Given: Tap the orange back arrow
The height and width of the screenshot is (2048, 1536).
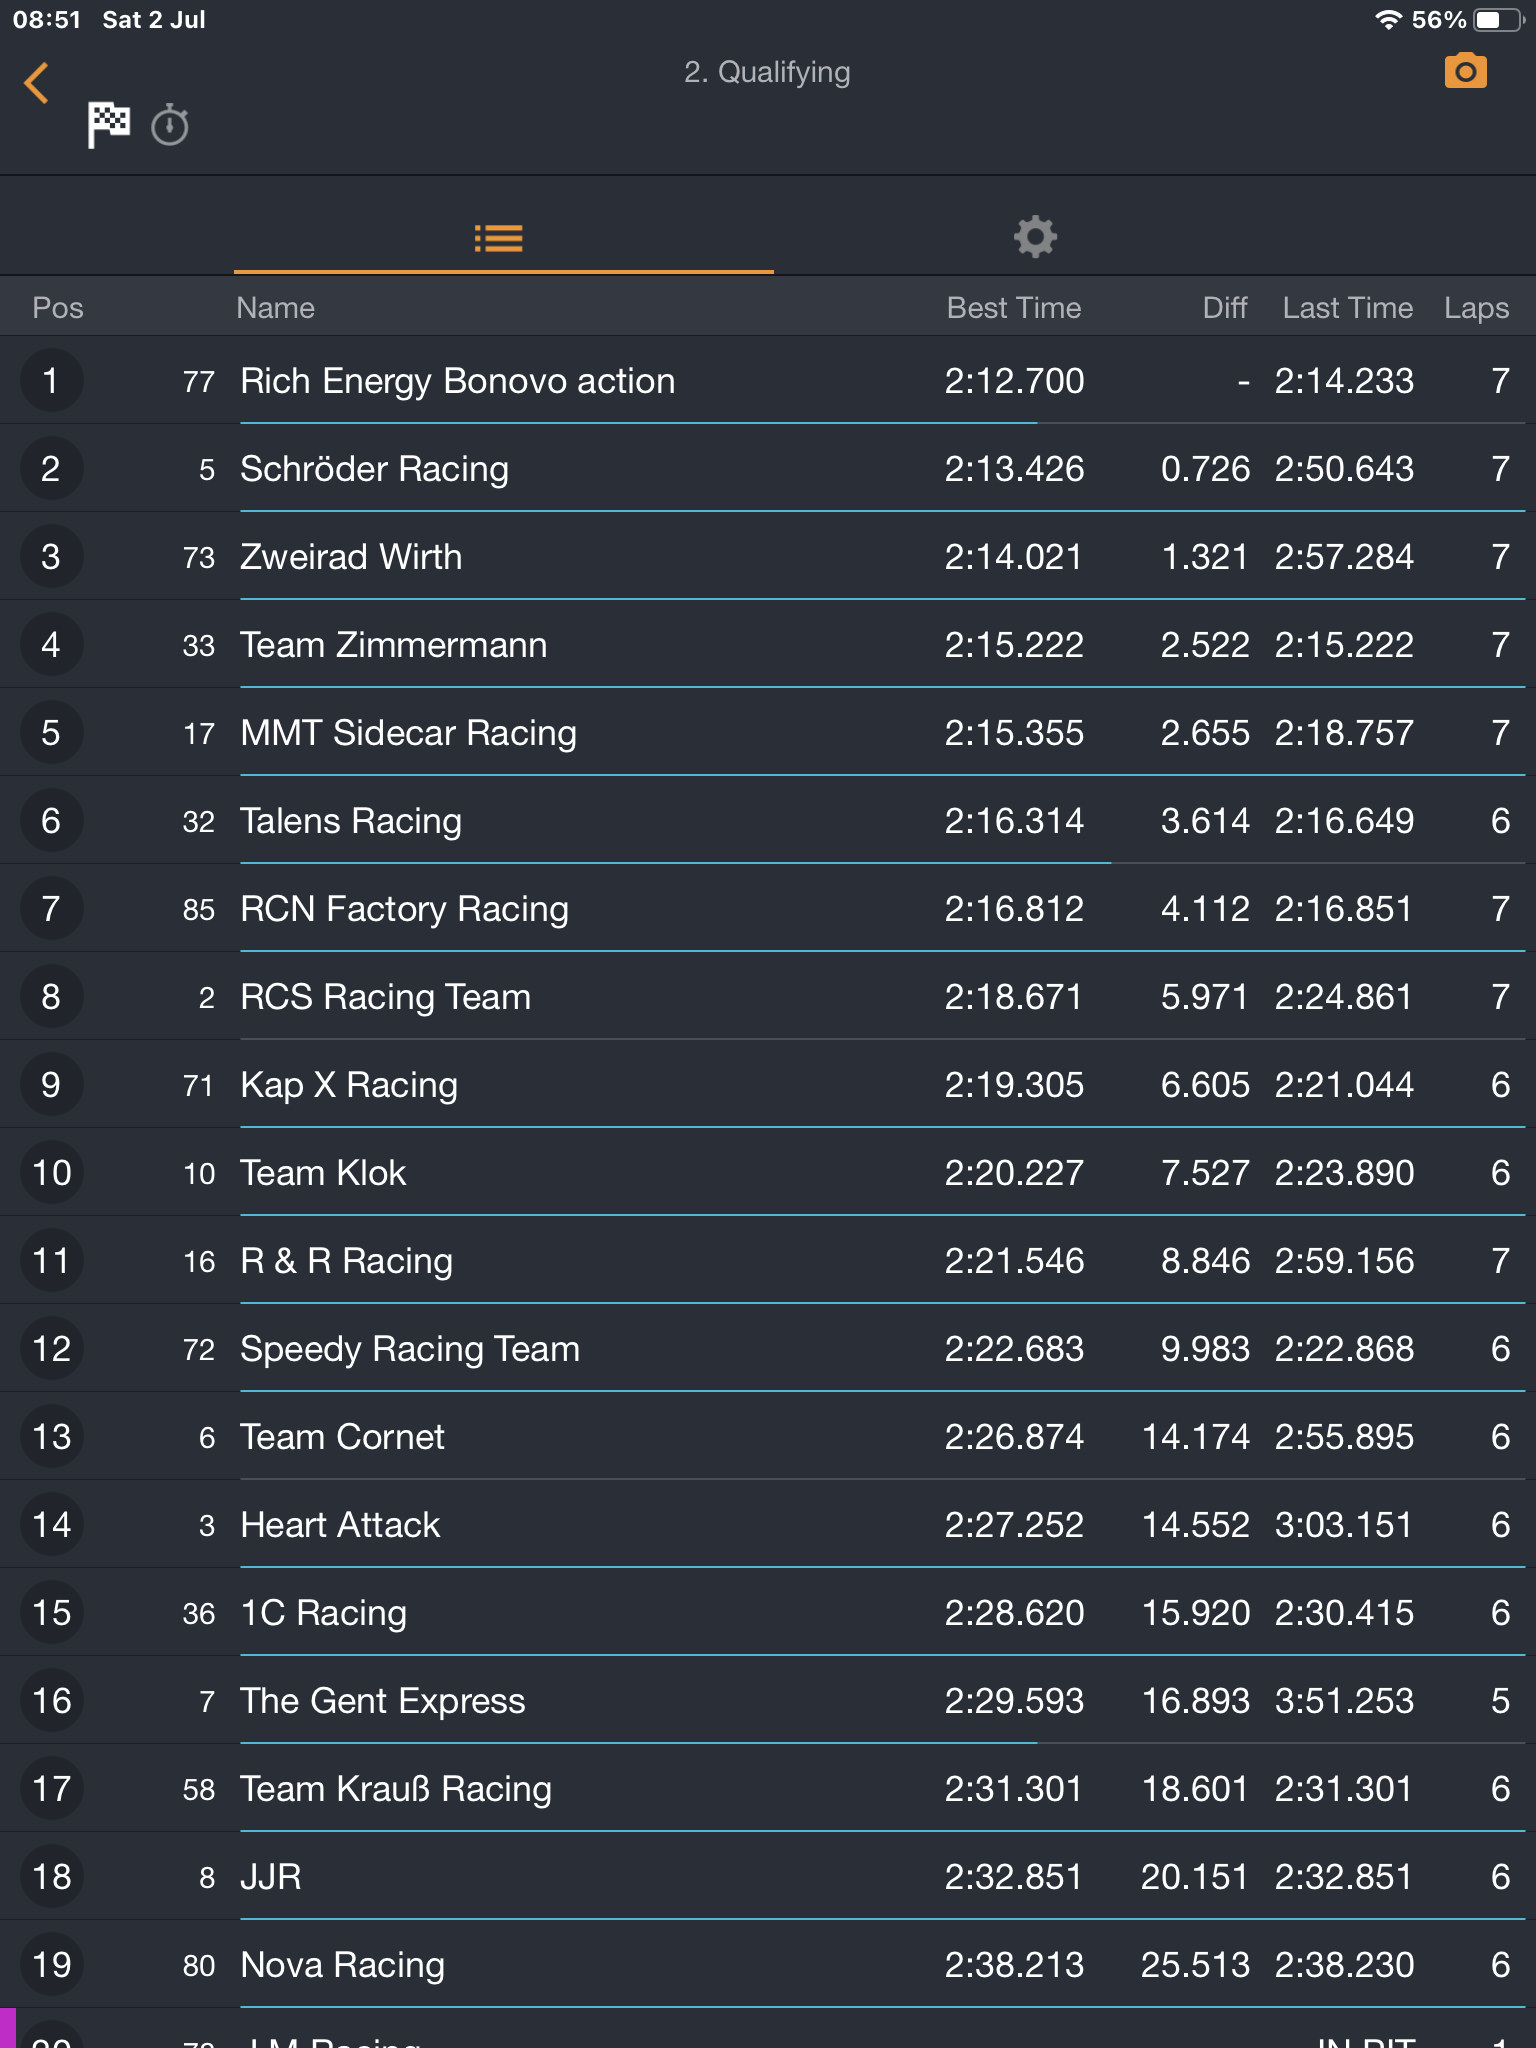Looking at the screenshot, I should [37, 83].
